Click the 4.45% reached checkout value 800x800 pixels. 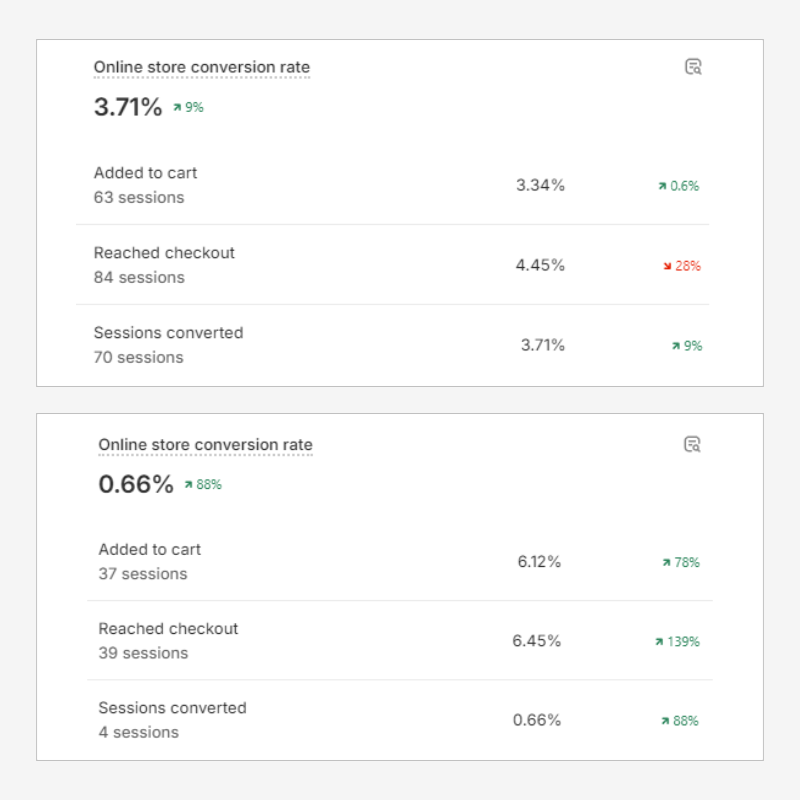tap(540, 265)
